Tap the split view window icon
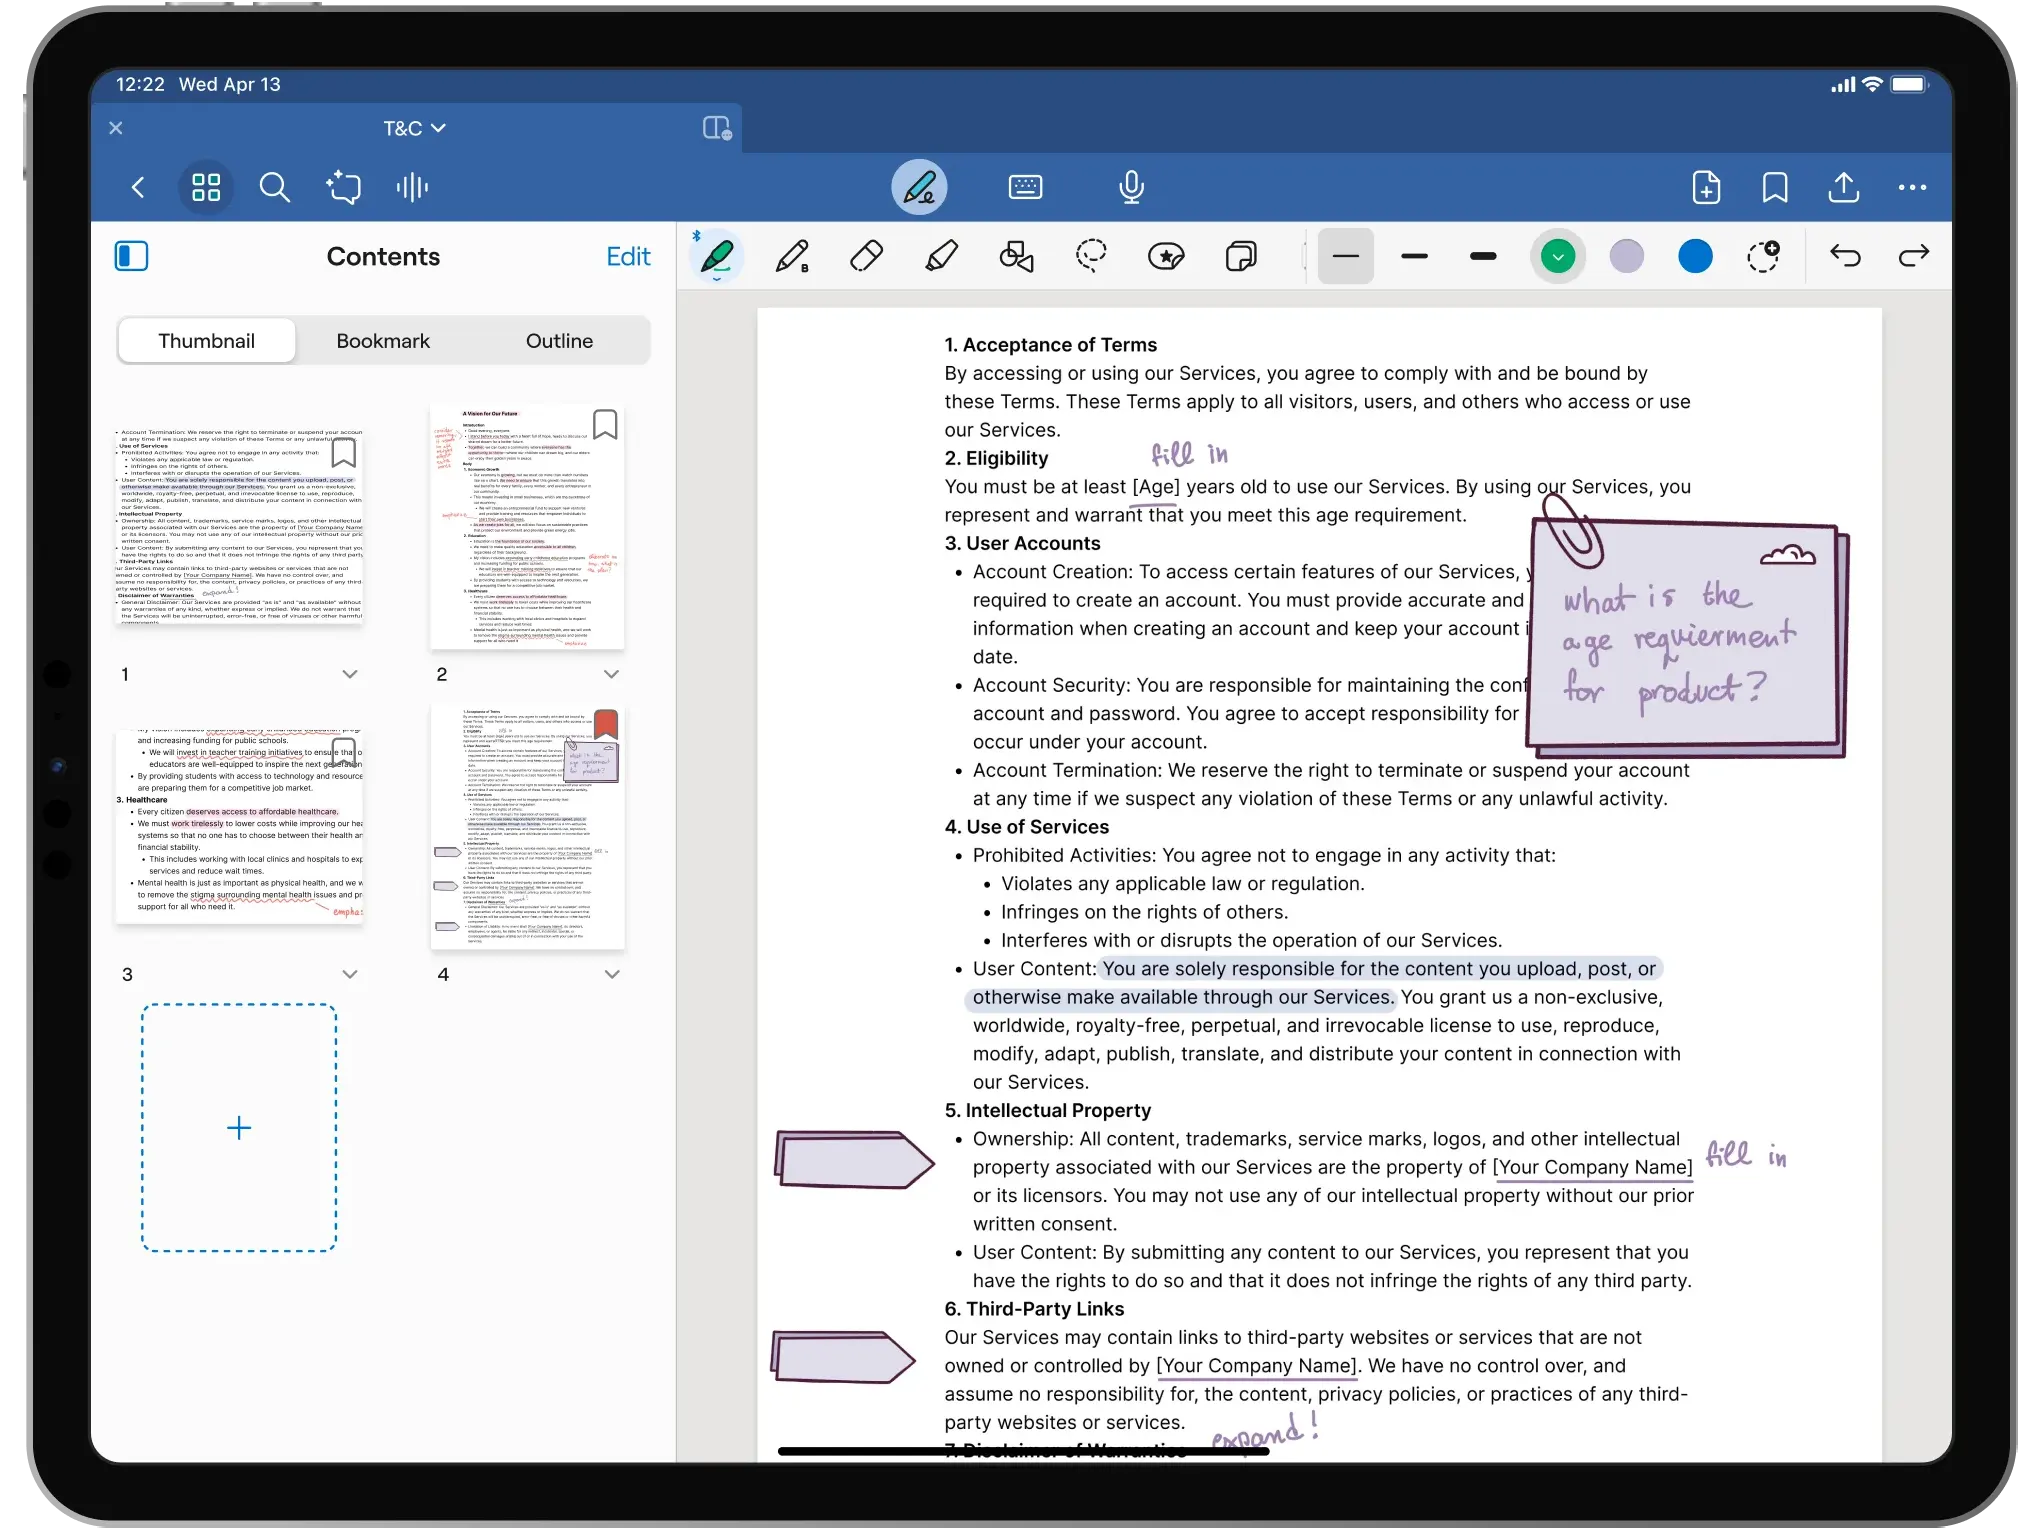The width and height of the screenshot is (2040, 1530). click(716, 128)
